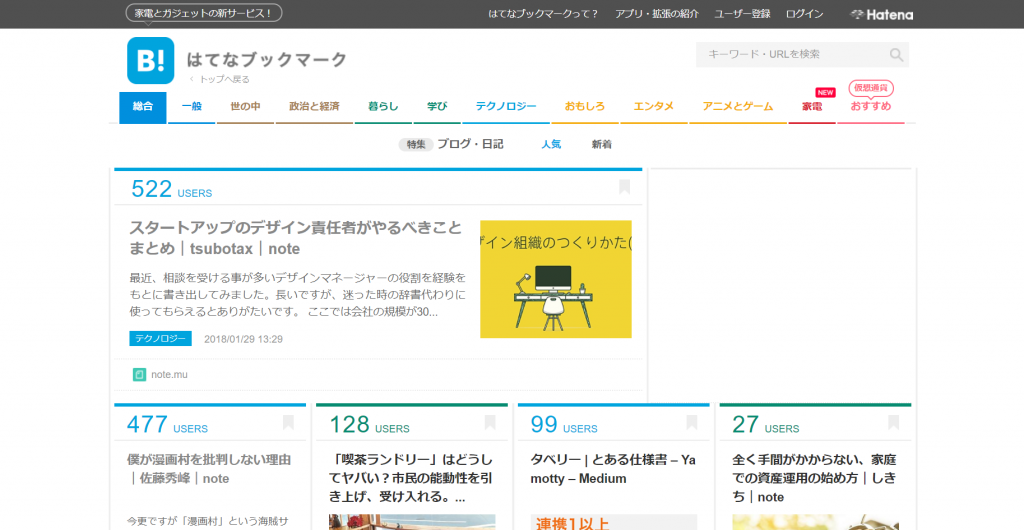This screenshot has height=530, width=1024.
Task: Open the 27 USERS count
Action: [765, 425]
